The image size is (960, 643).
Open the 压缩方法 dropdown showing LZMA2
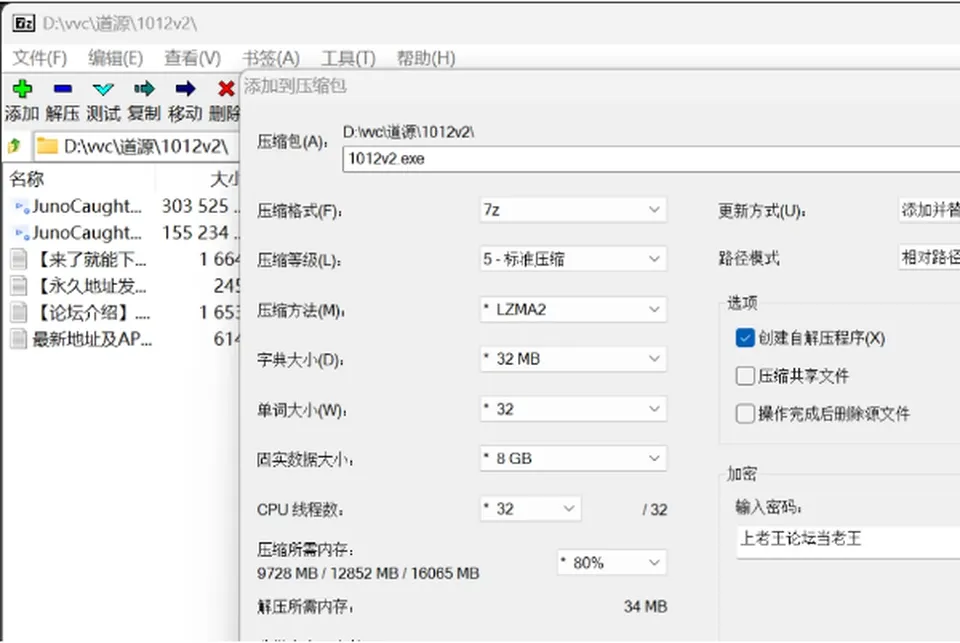click(573, 309)
